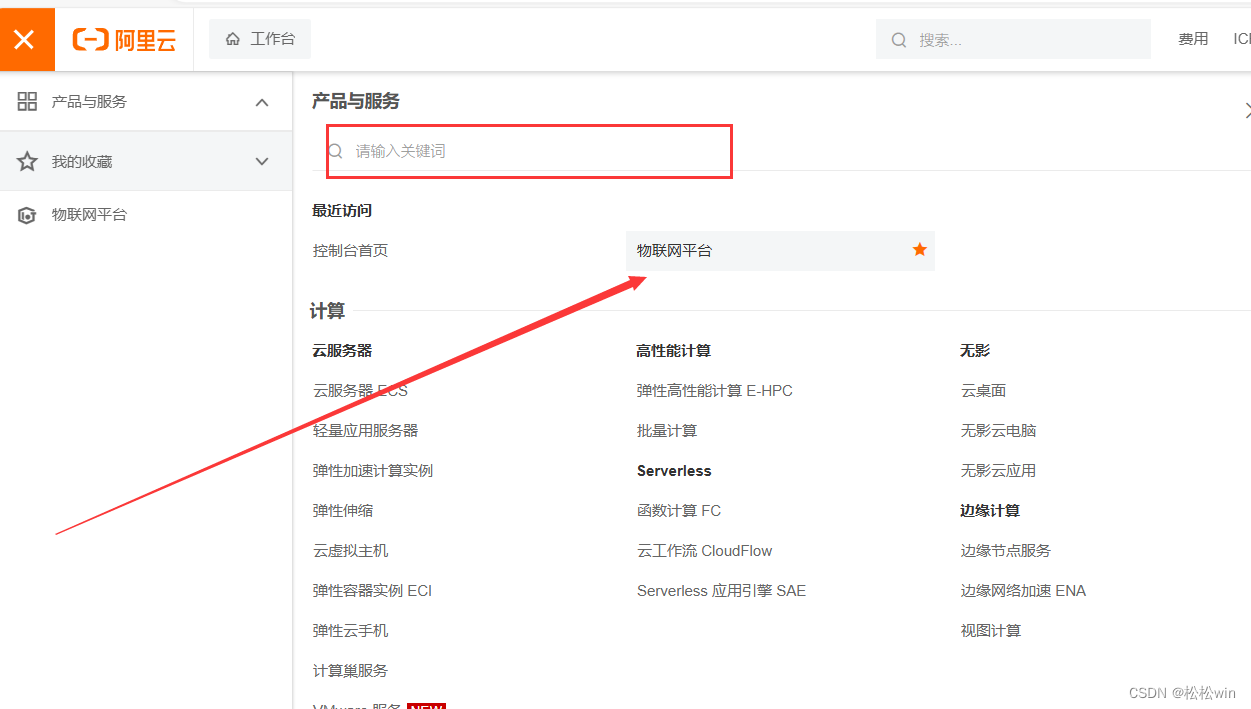The height and width of the screenshot is (709, 1251).
Task: Click the Alibaba Cloud logo
Action: click(124, 40)
